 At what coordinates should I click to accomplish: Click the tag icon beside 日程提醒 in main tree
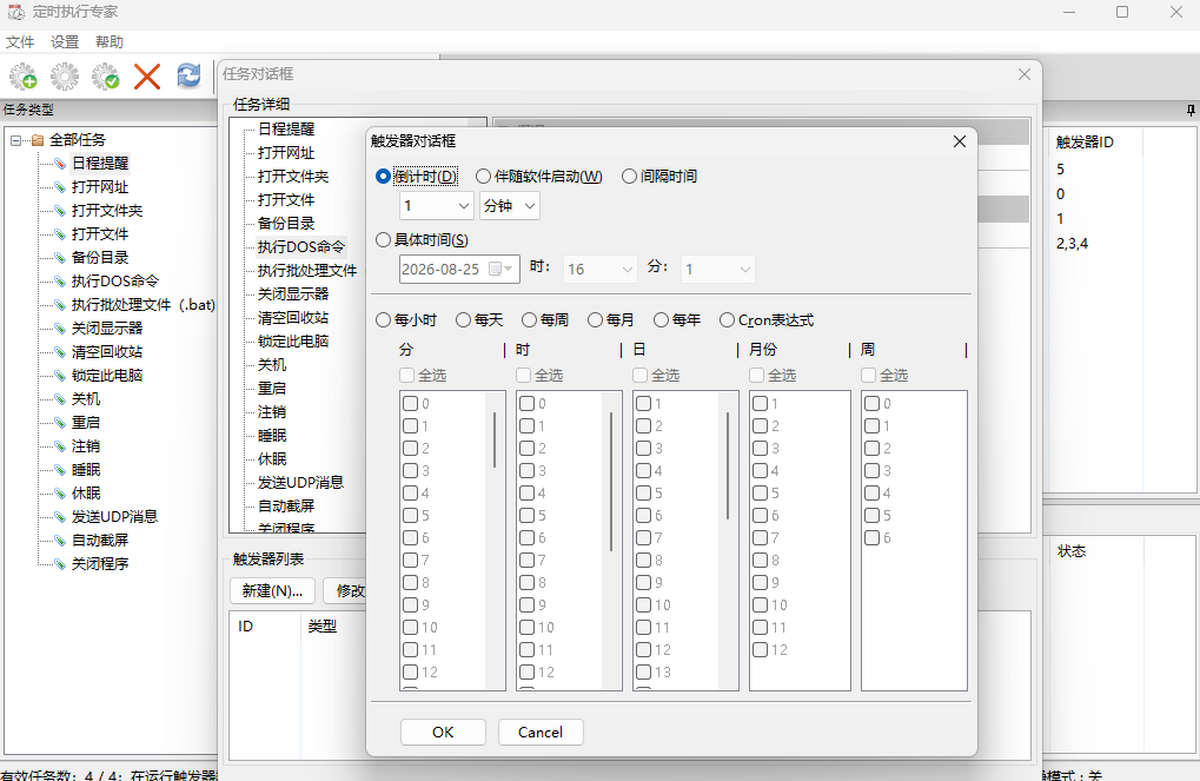point(59,163)
